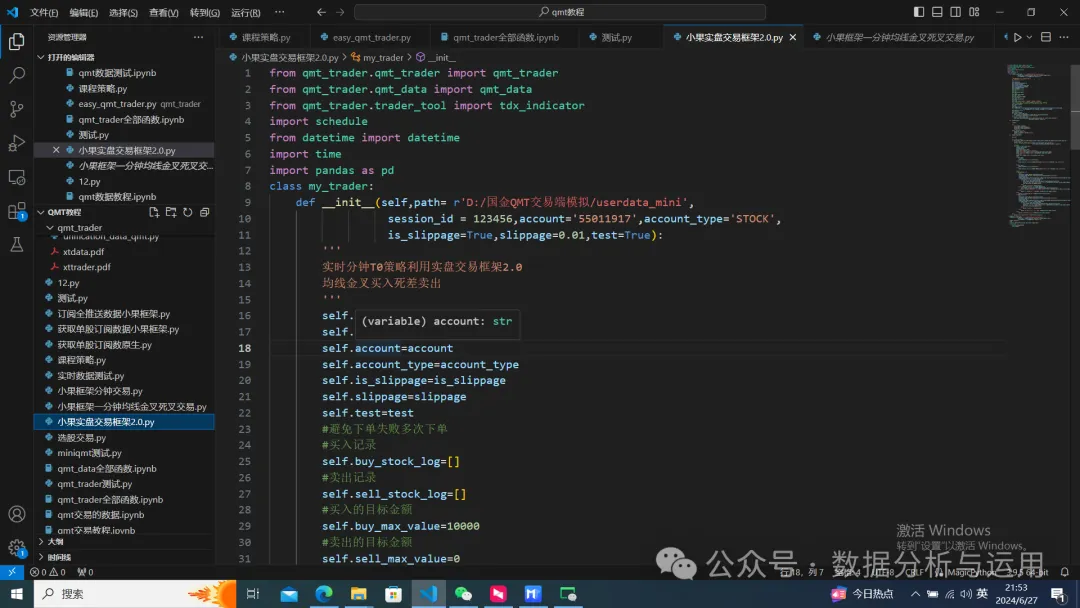Refresh the QMT教程 explorer tree
The image size is (1080, 608).
(x=187, y=212)
